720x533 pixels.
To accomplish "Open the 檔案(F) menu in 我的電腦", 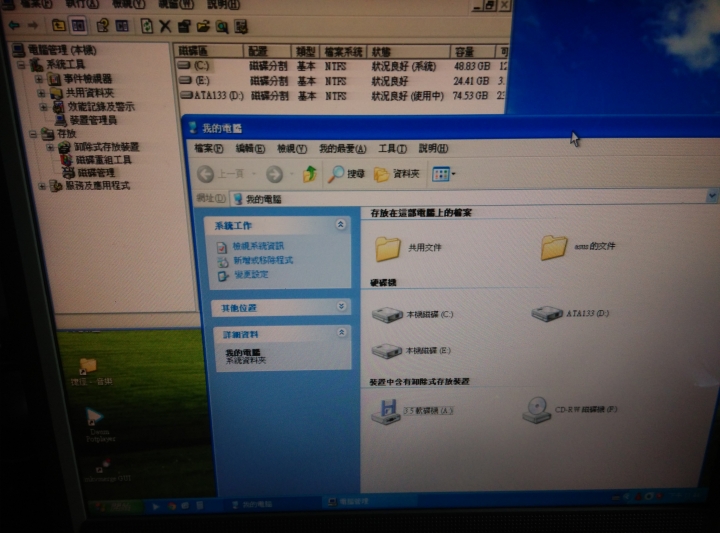I will pyautogui.click(x=208, y=148).
